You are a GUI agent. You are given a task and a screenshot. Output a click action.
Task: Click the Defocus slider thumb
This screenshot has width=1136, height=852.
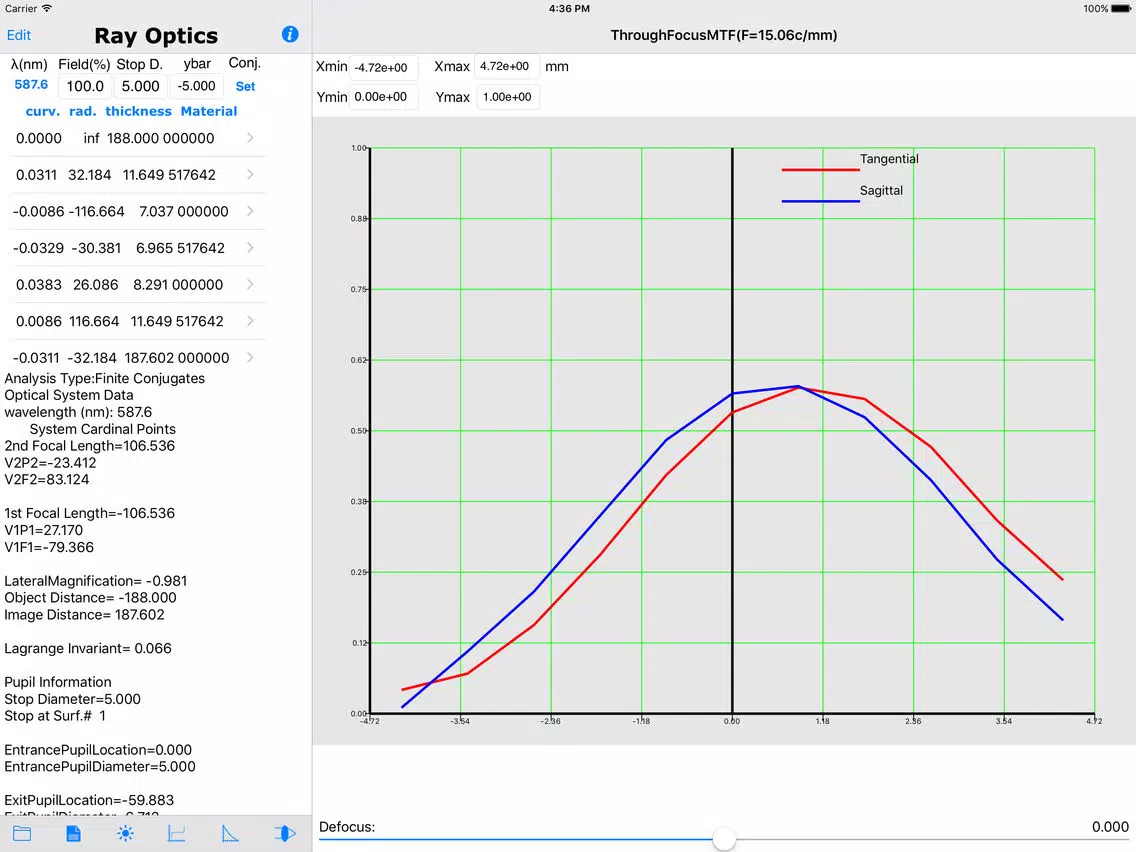[x=724, y=839]
